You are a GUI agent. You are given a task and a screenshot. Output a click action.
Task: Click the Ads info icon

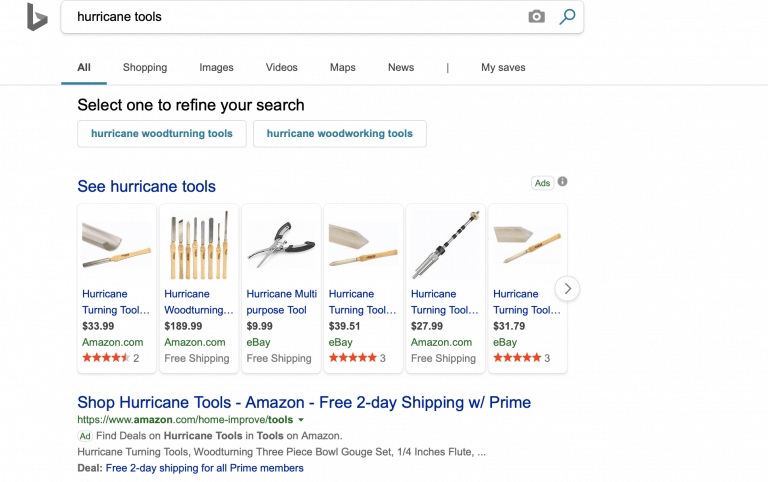pyautogui.click(x=563, y=182)
